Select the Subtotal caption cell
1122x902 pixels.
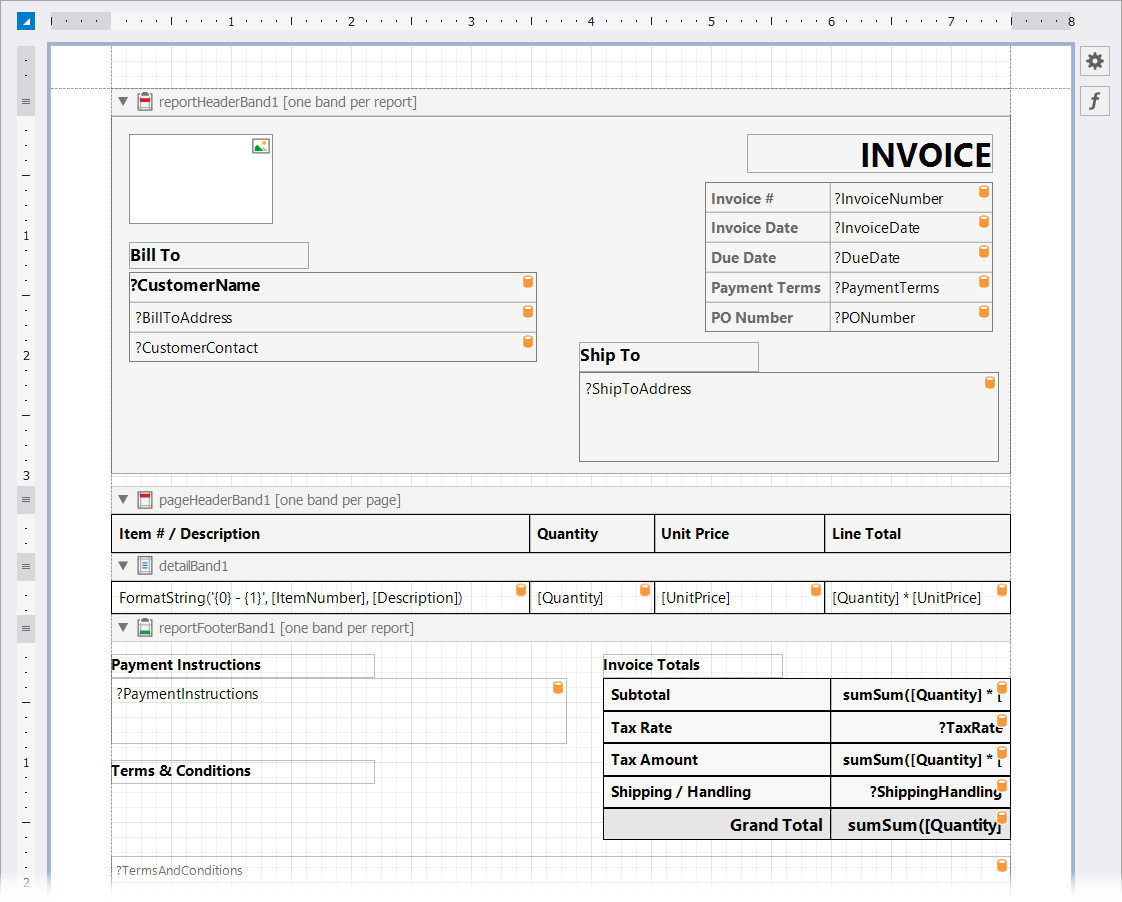coord(717,695)
